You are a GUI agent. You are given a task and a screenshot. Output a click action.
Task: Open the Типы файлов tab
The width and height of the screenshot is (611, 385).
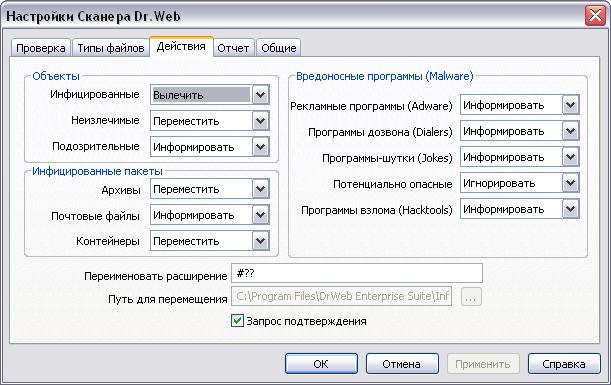tap(111, 48)
